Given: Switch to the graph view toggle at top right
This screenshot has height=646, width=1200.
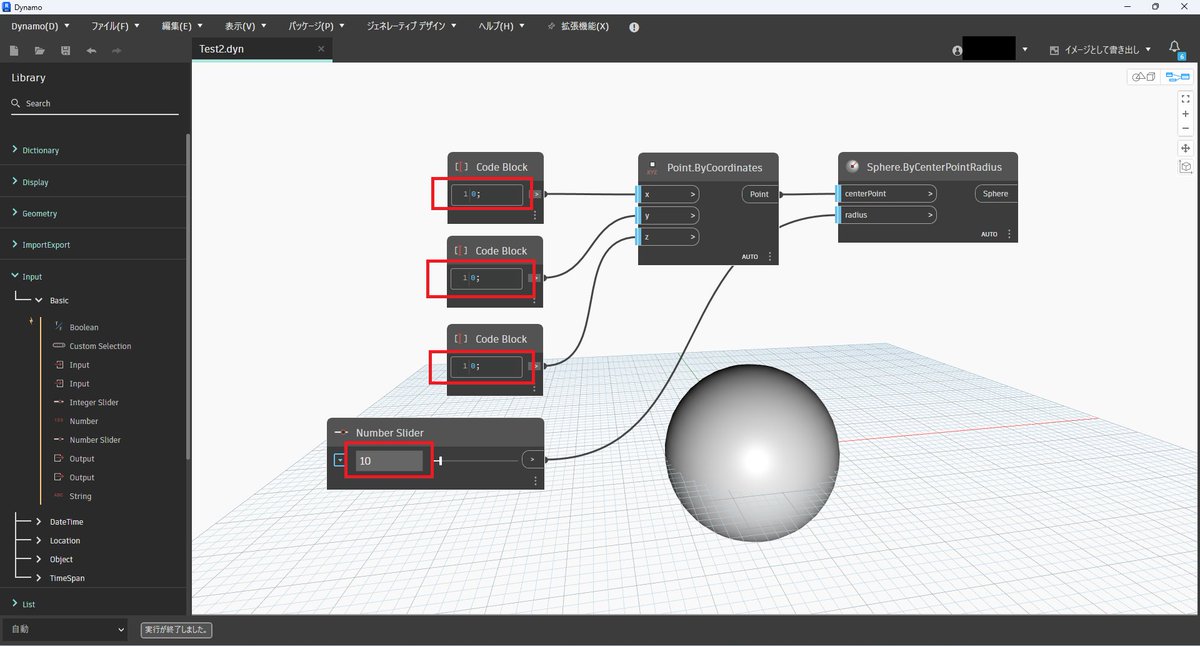Looking at the screenshot, I should pyautogui.click(x=1178, y=76).
